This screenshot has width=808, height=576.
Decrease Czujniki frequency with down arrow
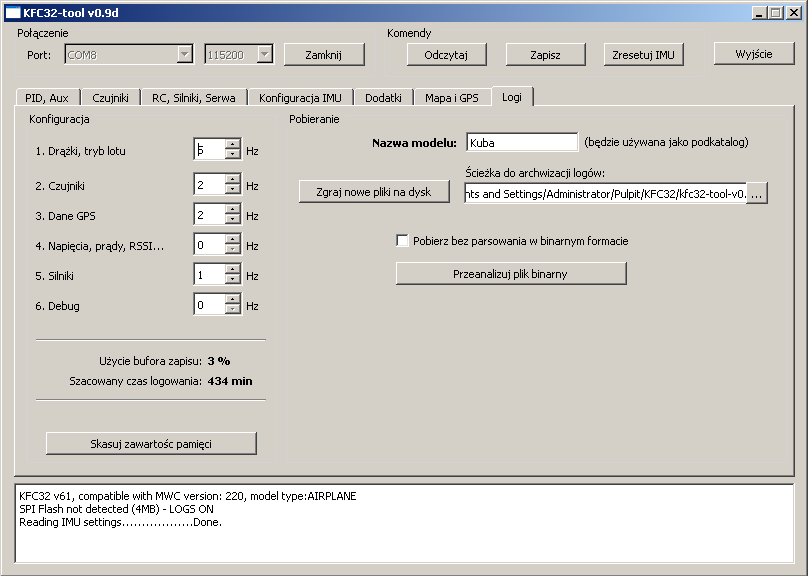(x=233, y=191)
